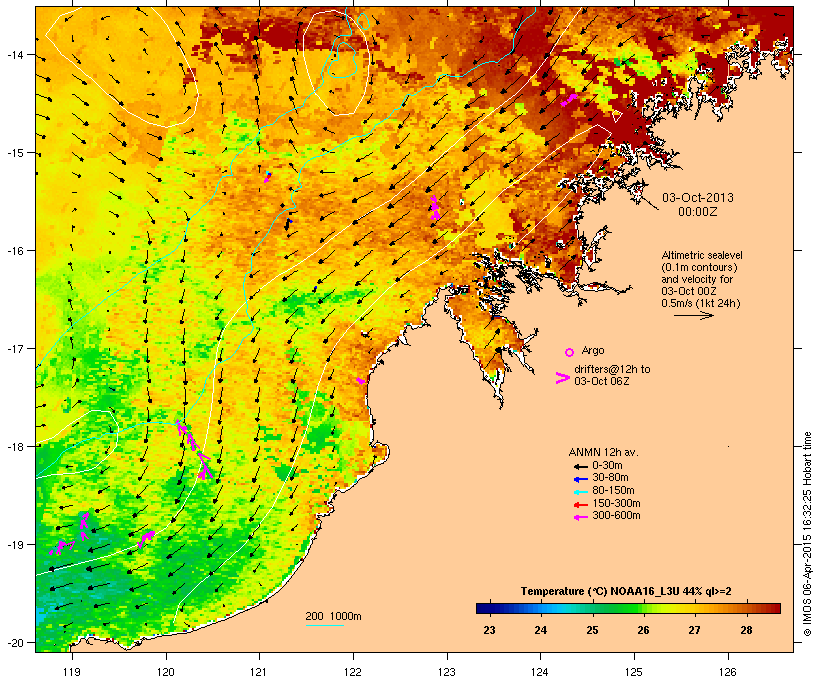820x680 pixels.
Task: Click the 123 longitude axis label
Action: [447, 672]
